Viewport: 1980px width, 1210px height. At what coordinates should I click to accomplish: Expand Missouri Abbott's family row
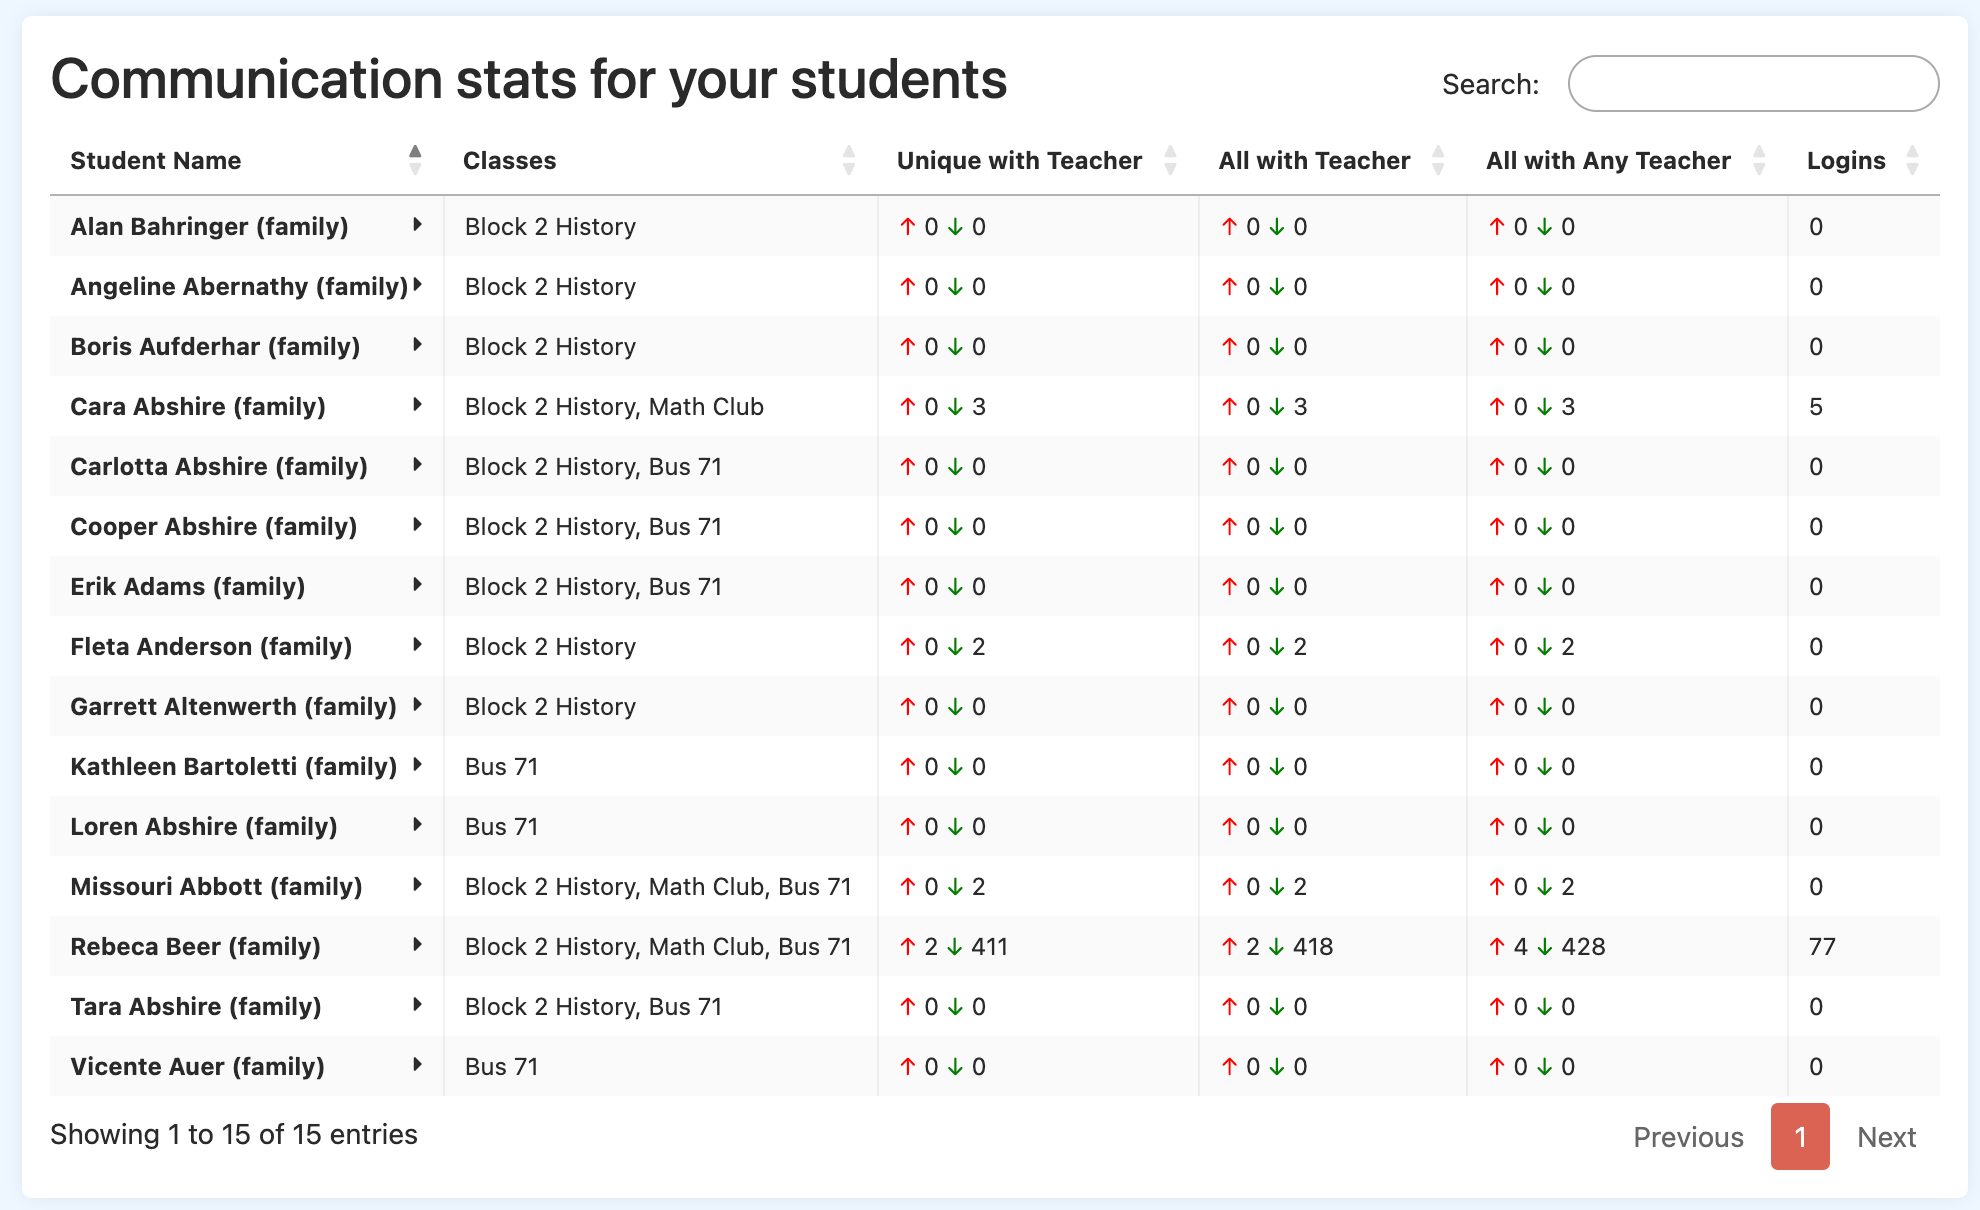[x=417, y=886]
